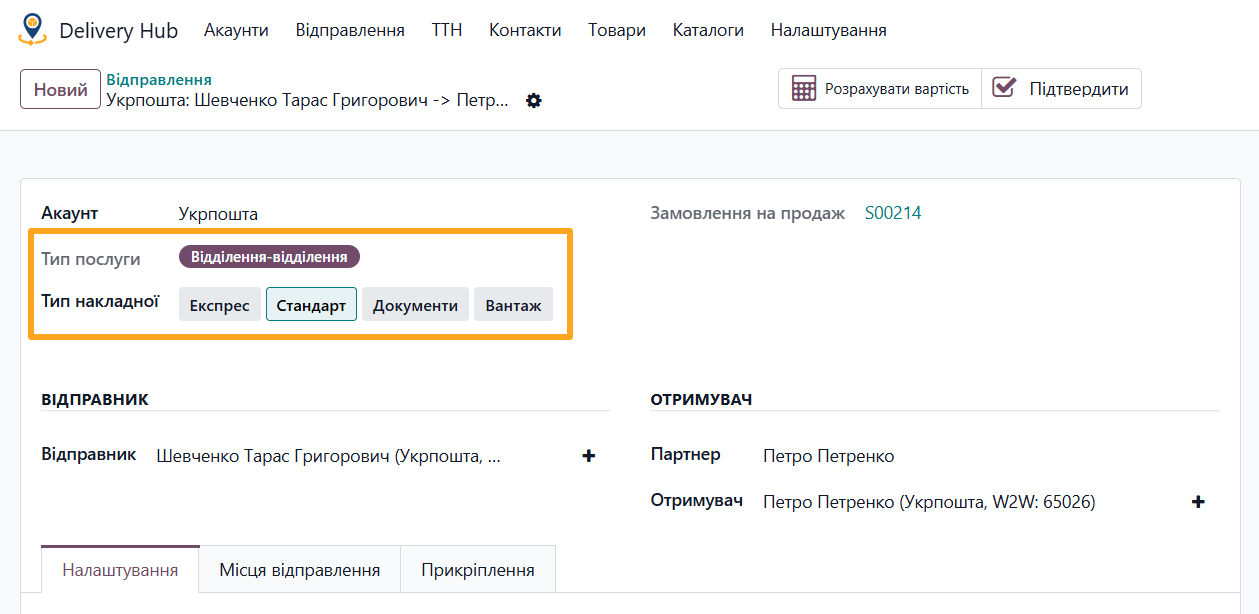
Task: Select the Експрес waybill type
Action: 220,305
